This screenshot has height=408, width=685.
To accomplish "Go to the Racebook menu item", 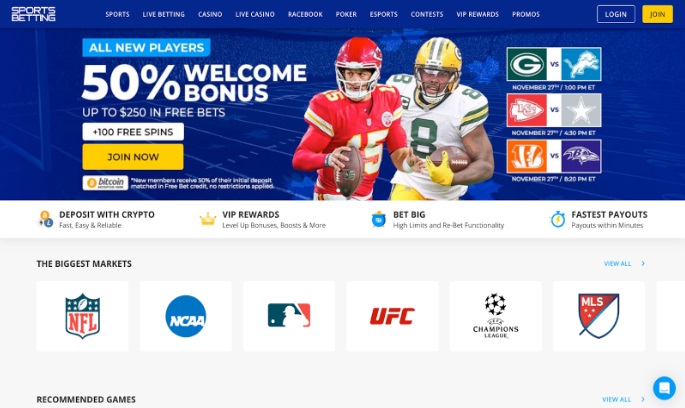I will point(305,14).
